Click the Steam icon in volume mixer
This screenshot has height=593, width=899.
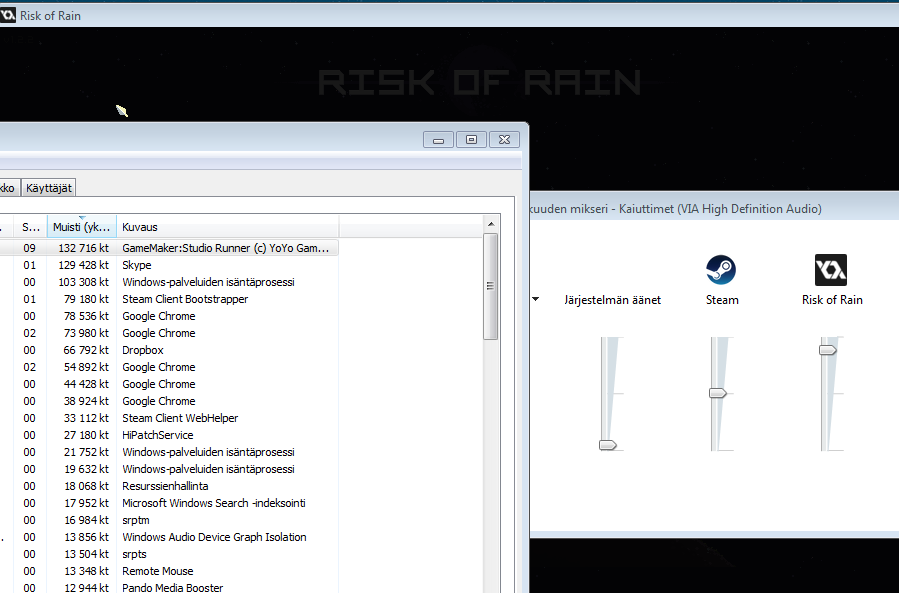(x=721, y=270)
